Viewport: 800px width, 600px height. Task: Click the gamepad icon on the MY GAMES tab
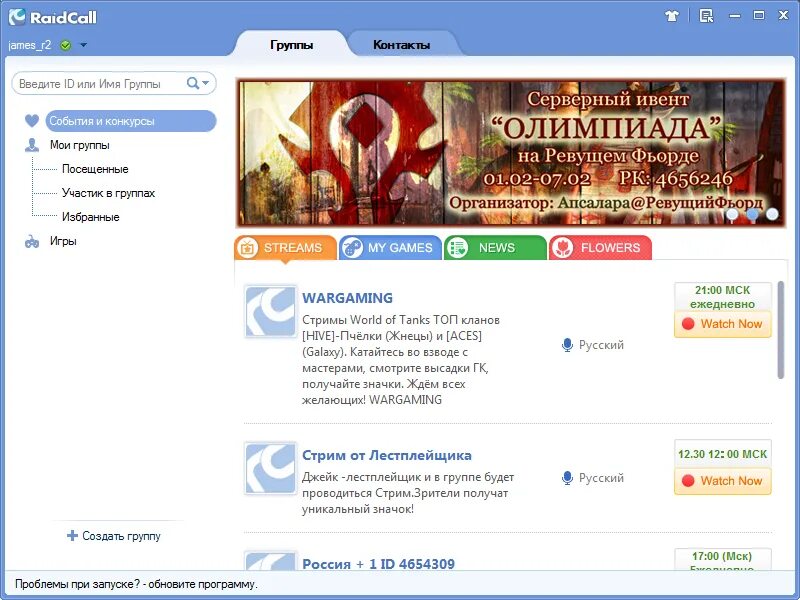352,246
